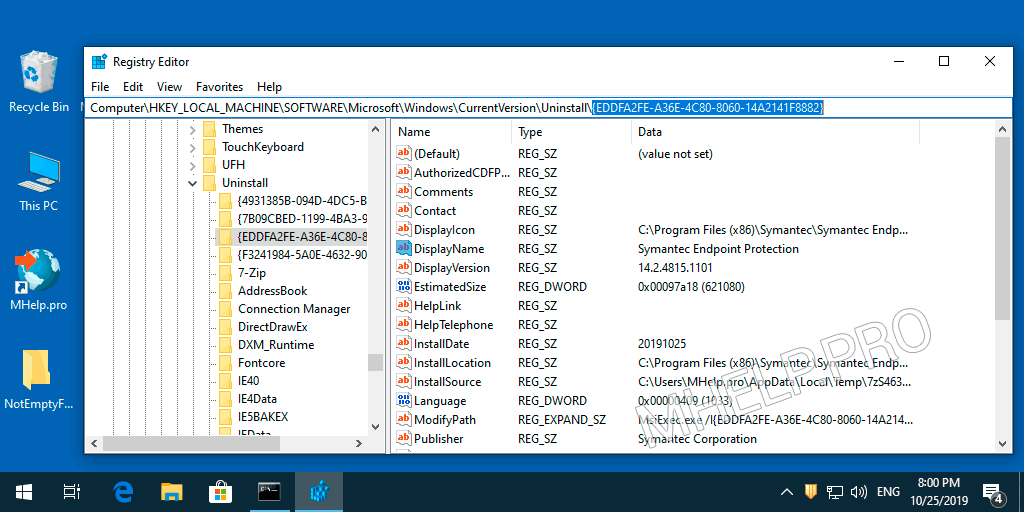Sort values by Type column header
Screen dimensions: 1024x512
click(571, 132)
